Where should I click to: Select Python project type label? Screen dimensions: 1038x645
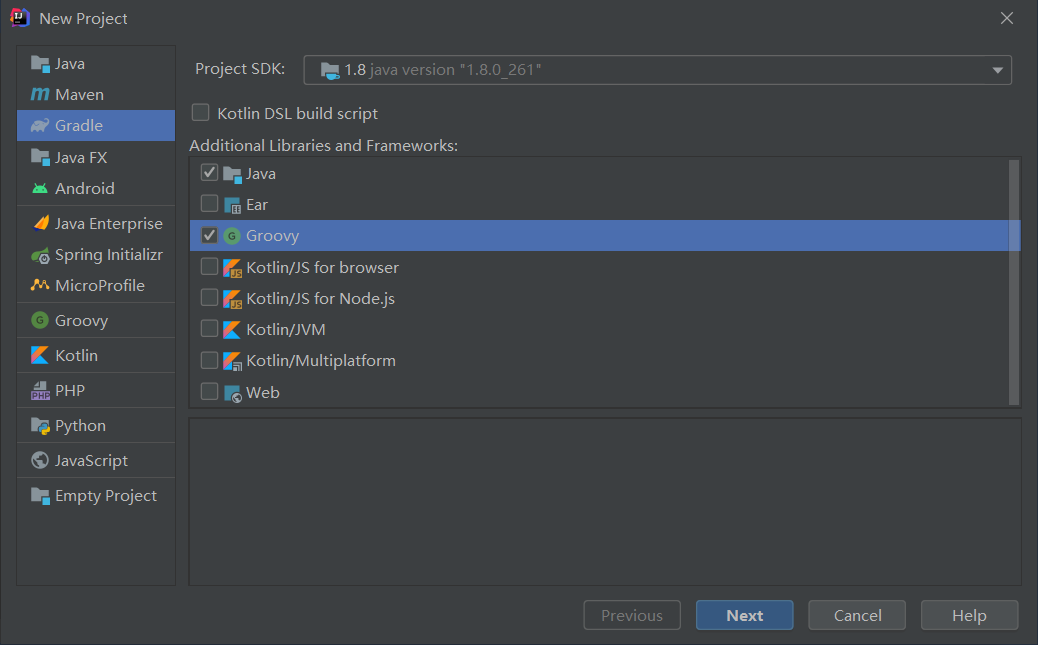(x=80, y=426)
